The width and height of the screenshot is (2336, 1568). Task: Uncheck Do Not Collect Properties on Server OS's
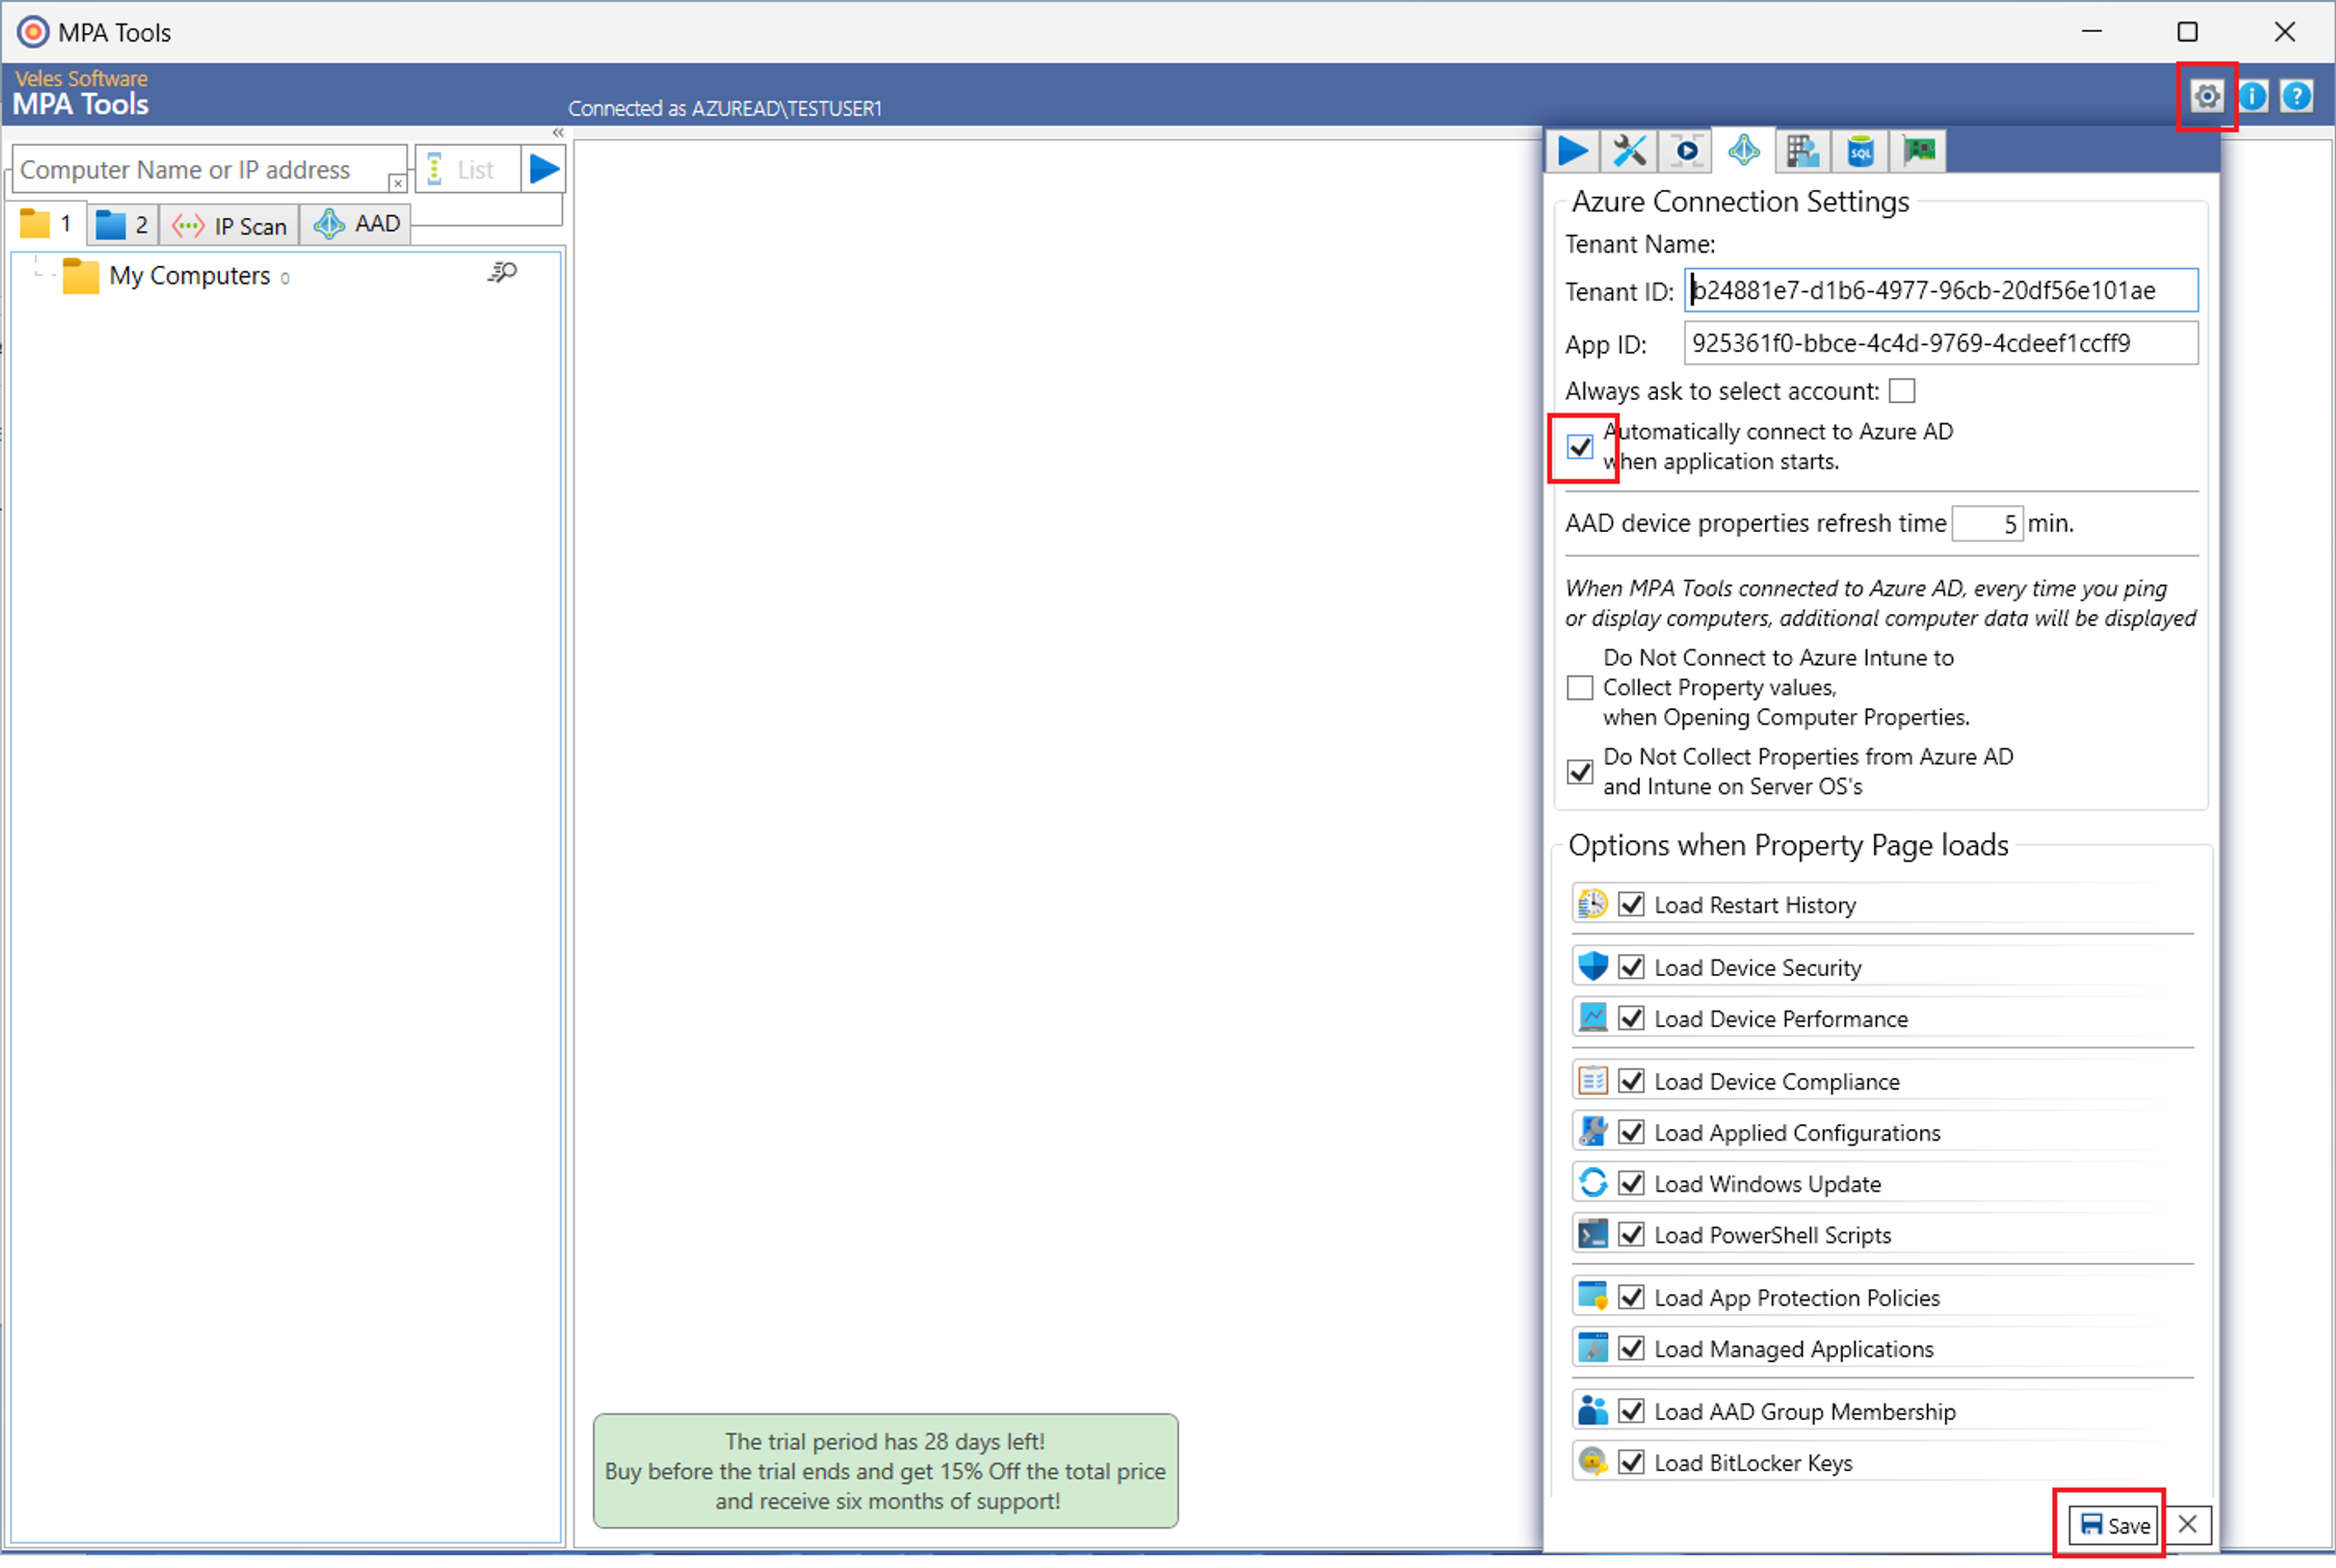click(x=1579, y=772)
